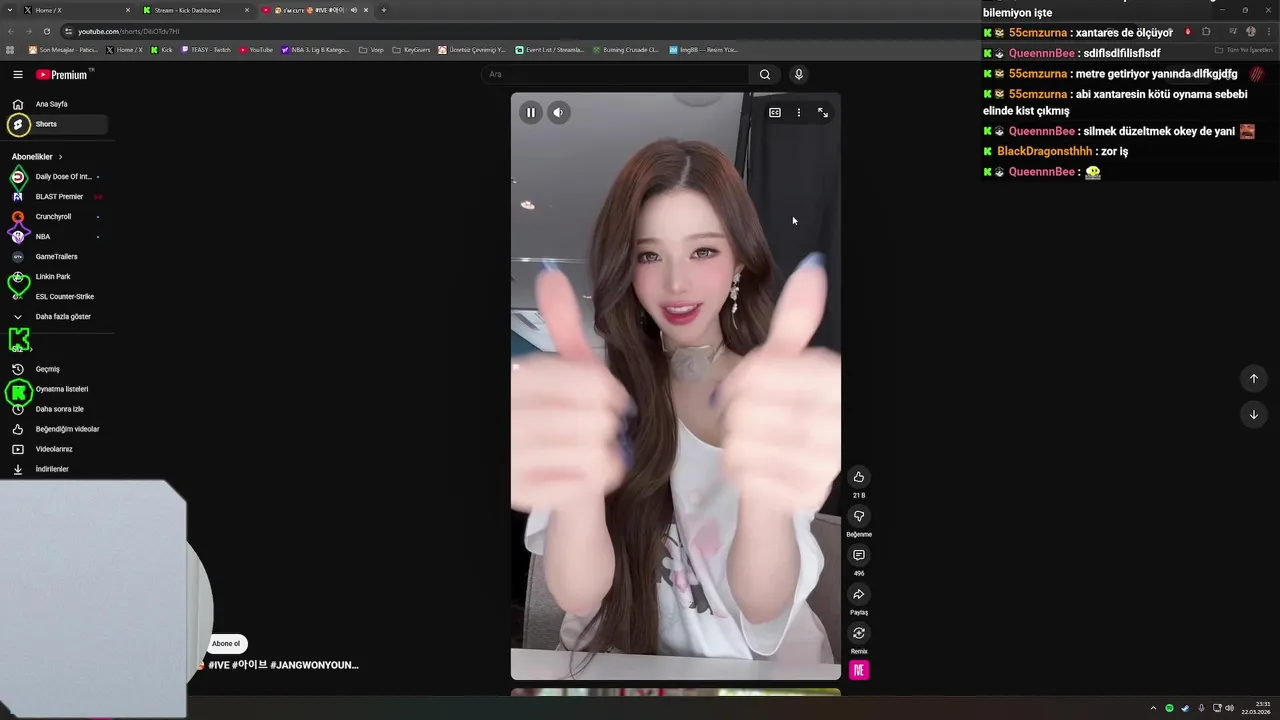Screen dimensions: 1280x720
Task: Open the browser apps grid shortcut
Action: (10, 50)
